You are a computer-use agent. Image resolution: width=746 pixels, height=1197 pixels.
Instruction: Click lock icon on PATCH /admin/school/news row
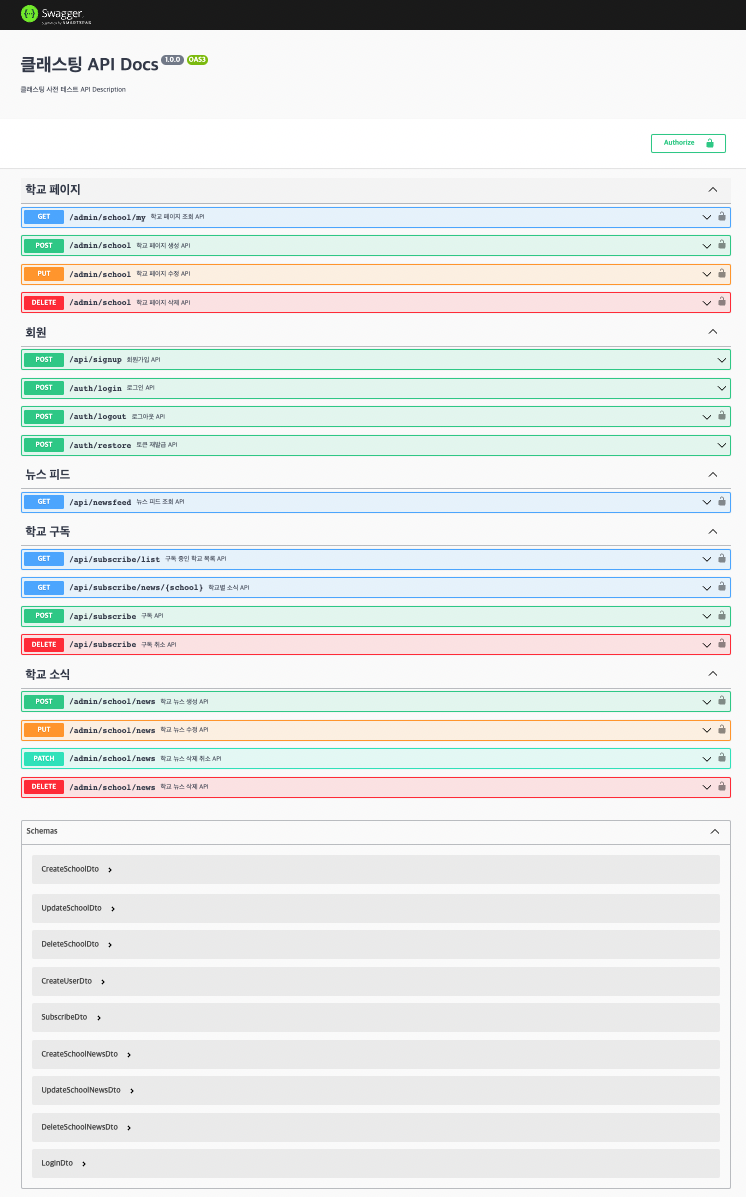(722, 758)
